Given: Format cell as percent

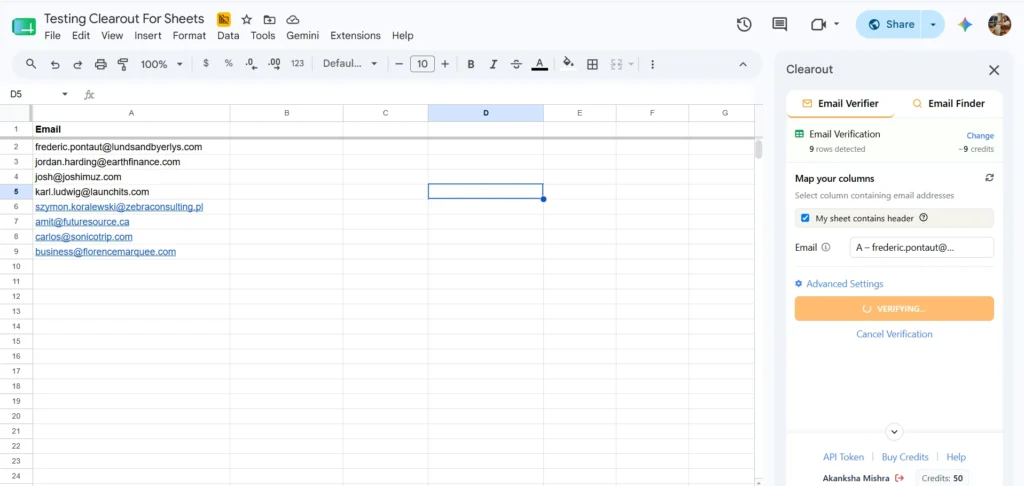Looking at the screenshot, I should 229,63.
